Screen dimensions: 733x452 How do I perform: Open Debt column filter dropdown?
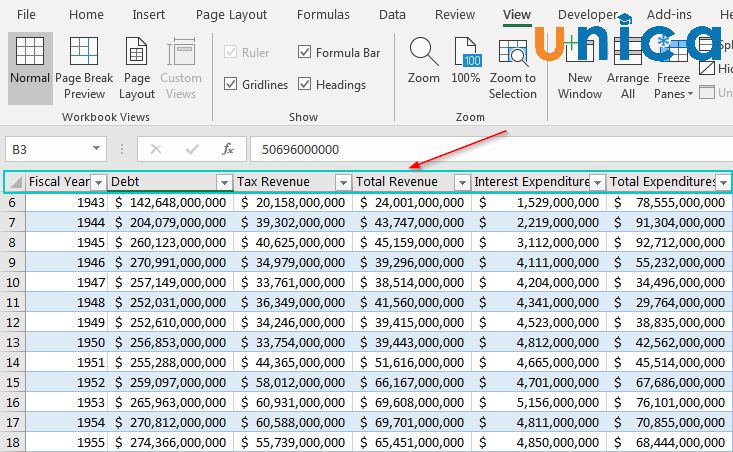(x=224, y=182)
